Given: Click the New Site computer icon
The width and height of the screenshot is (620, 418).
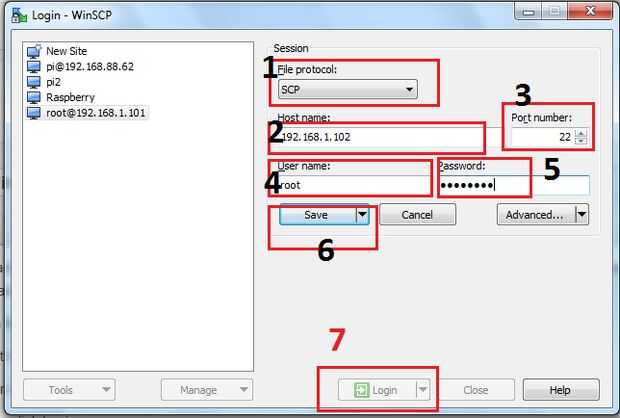Looking at the screenshot, I should (x=34, y=51).
